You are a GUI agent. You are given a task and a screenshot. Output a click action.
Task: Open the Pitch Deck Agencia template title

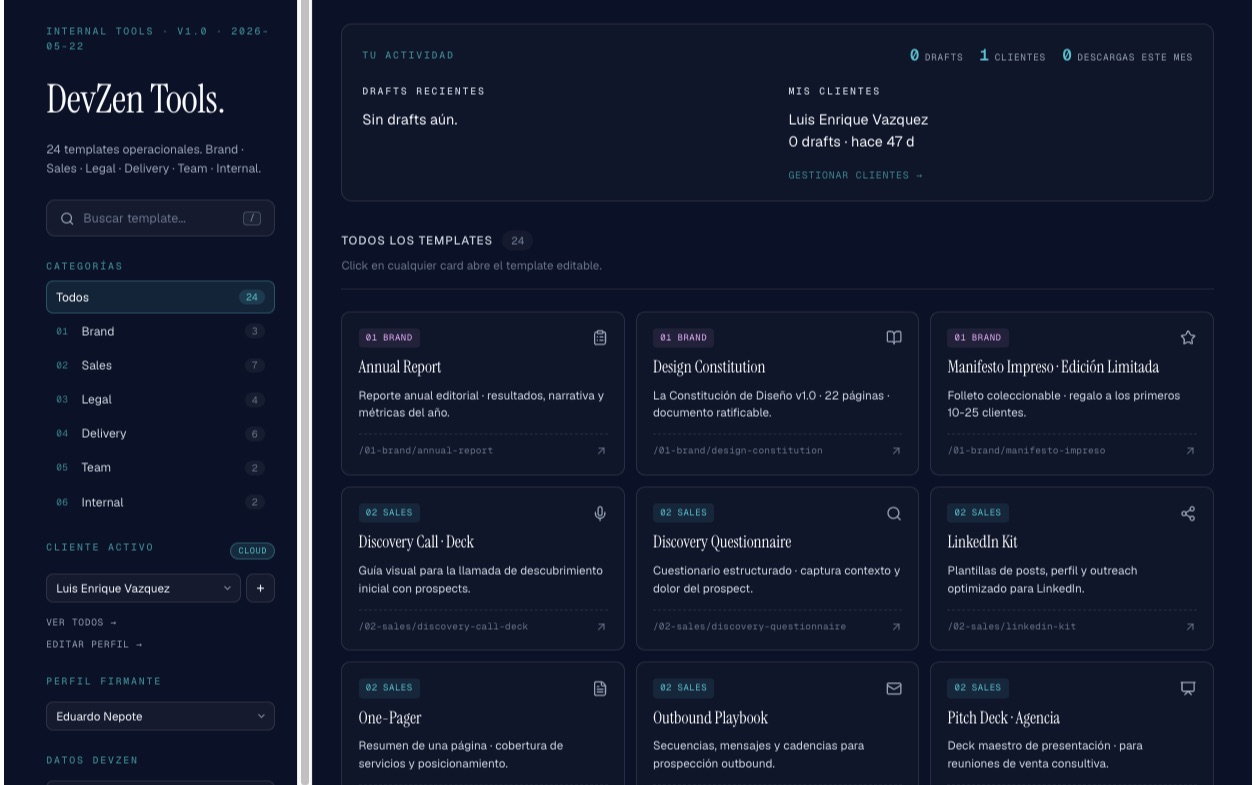click(1003, 718)
